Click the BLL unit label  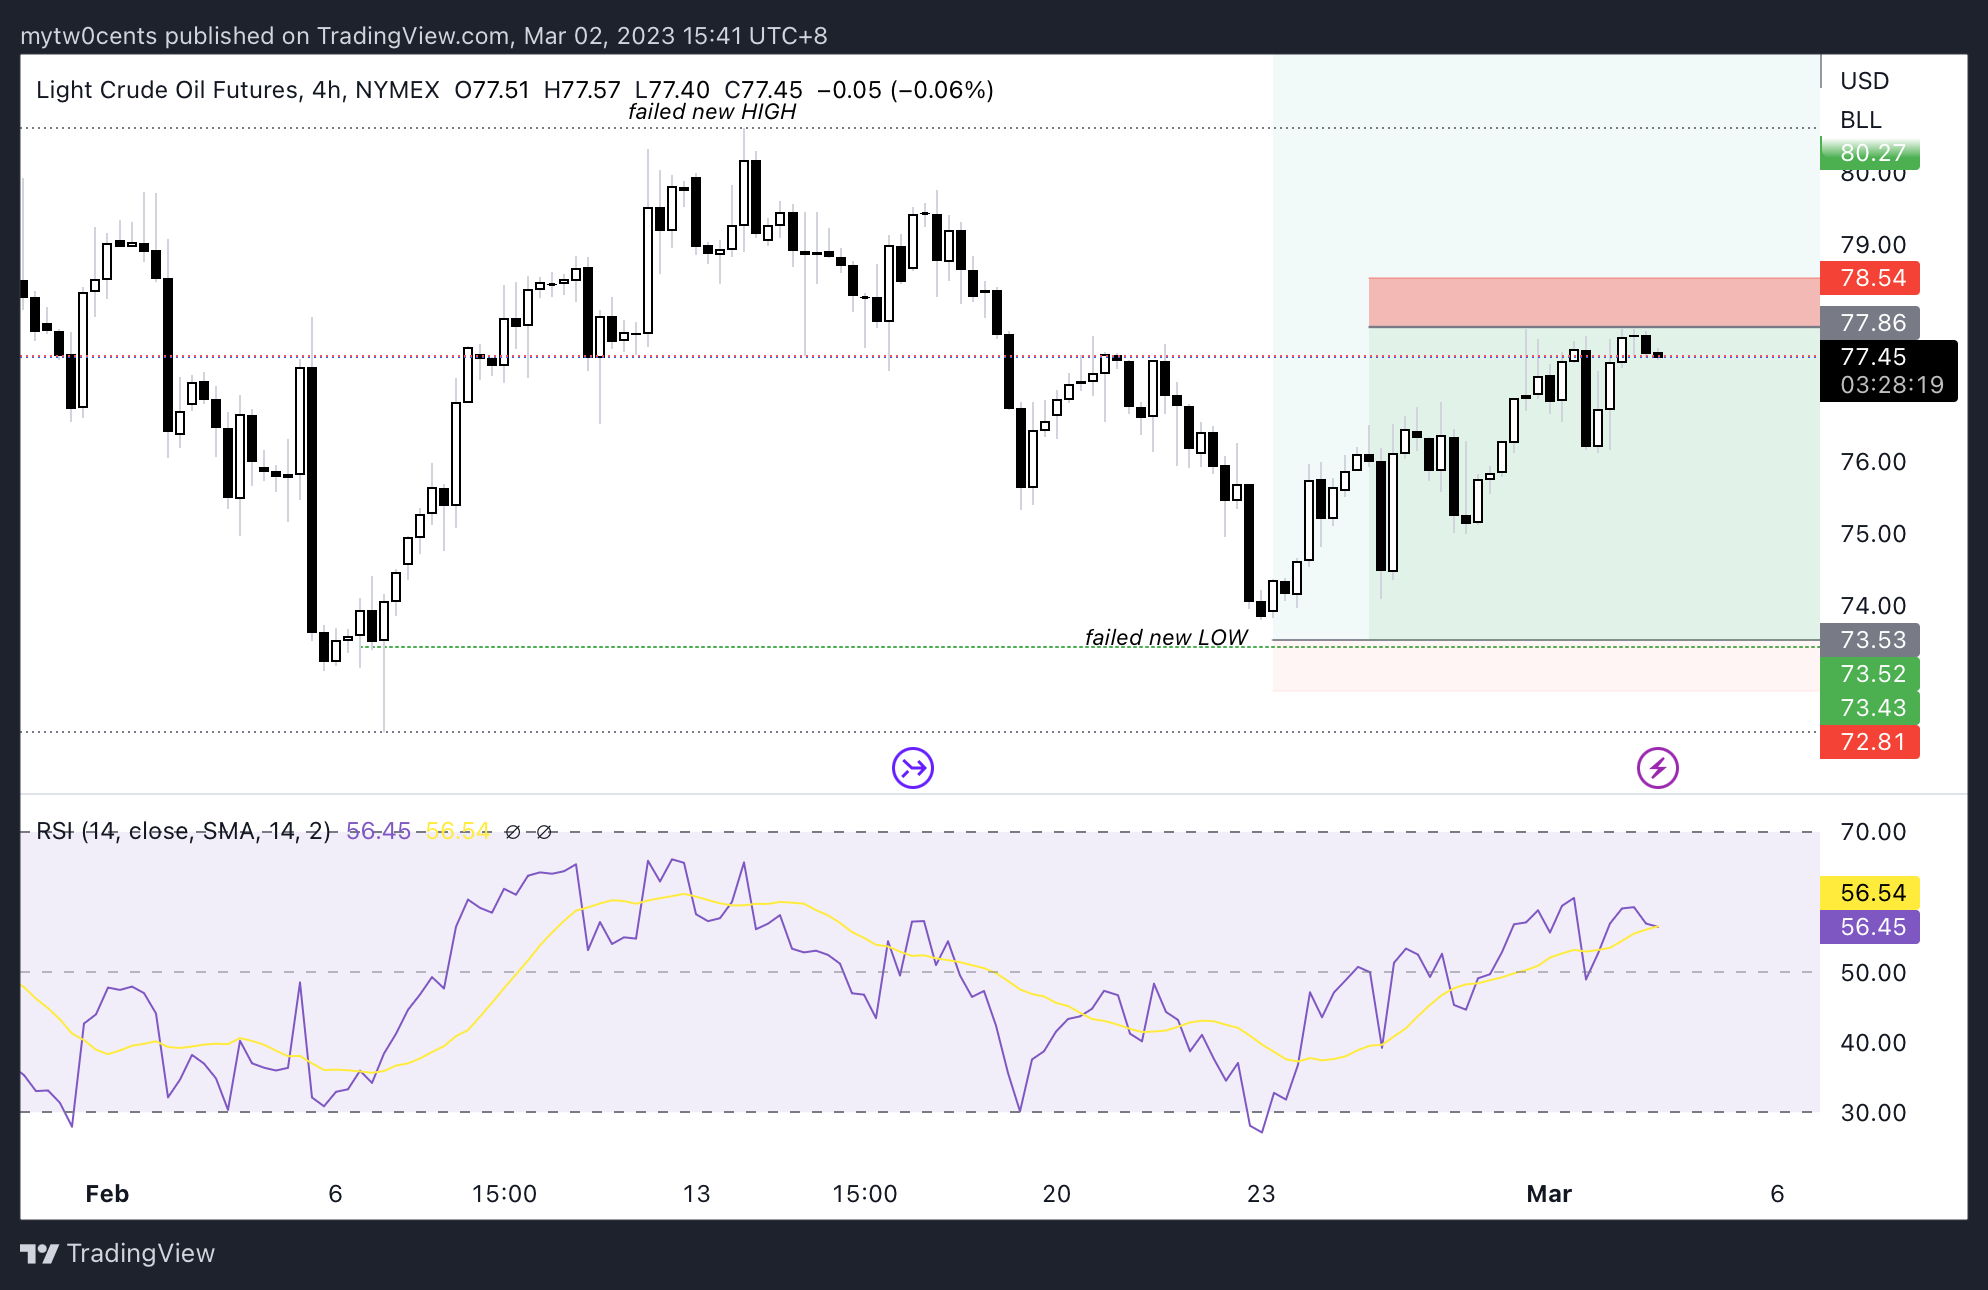coord(1861,120)
